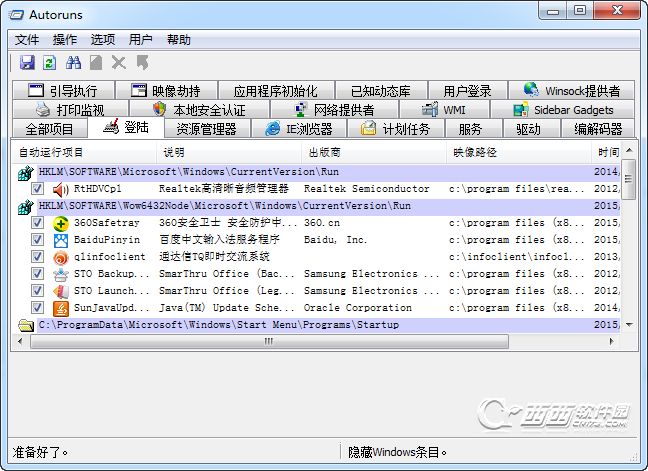The height and width of the screenshot is (471, 648).
Task: Switch to the 打印监视 tab
Action: coord(70,110)
